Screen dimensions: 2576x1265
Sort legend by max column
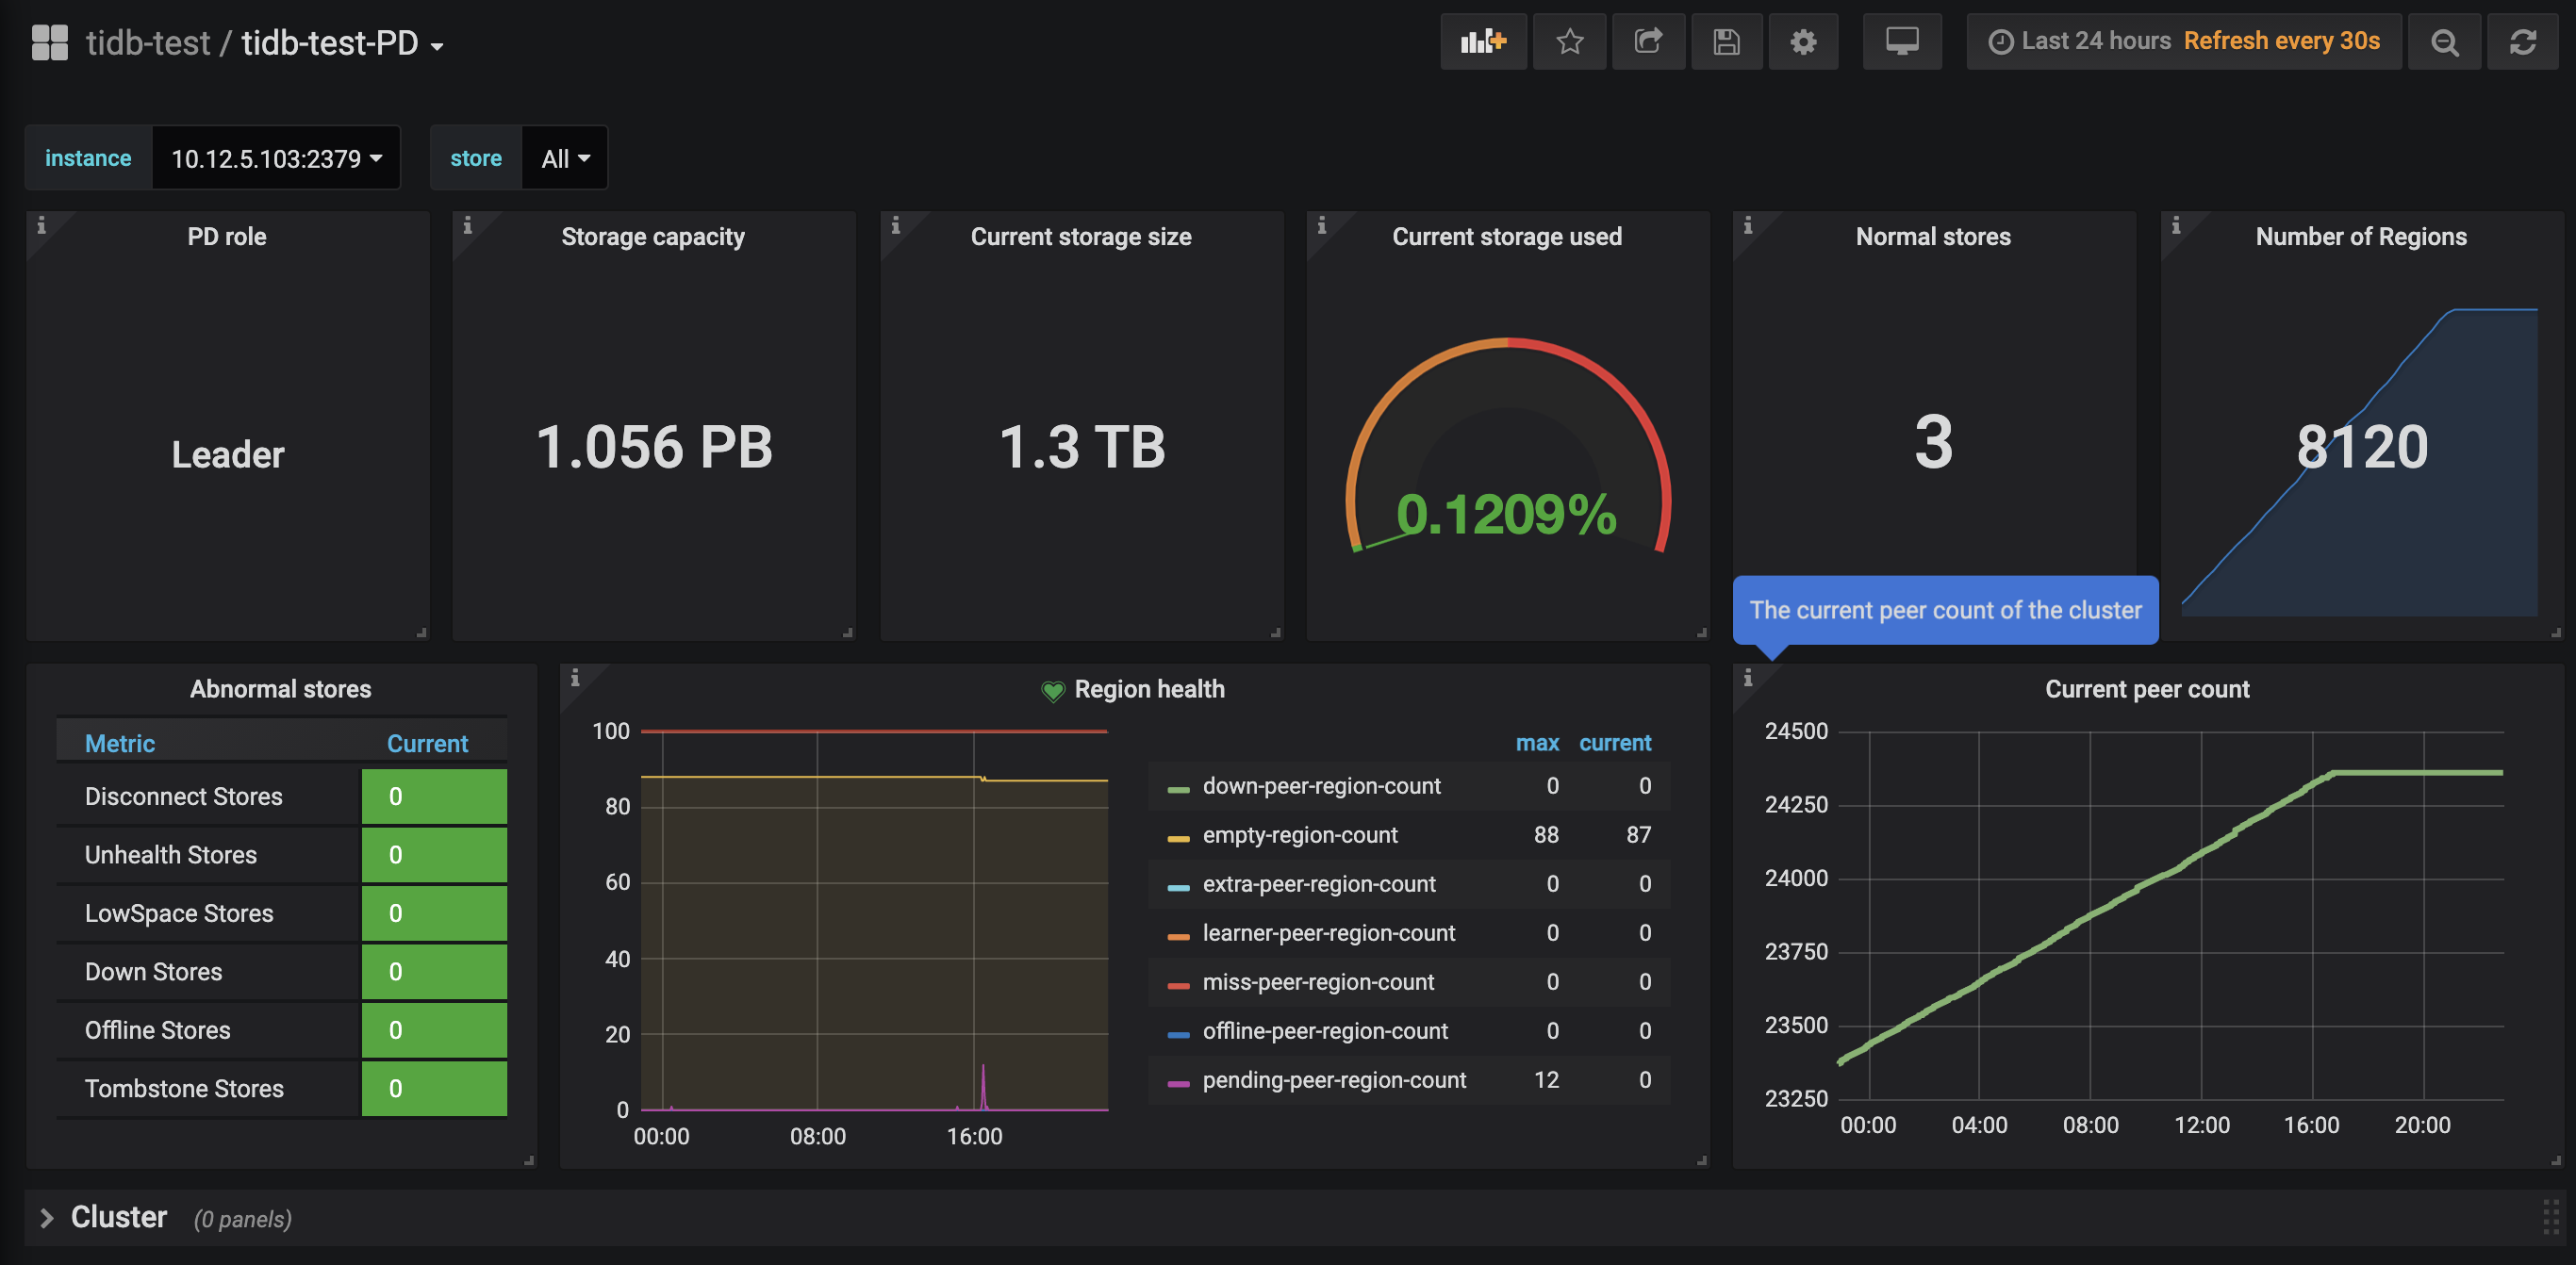[1537, 743]
